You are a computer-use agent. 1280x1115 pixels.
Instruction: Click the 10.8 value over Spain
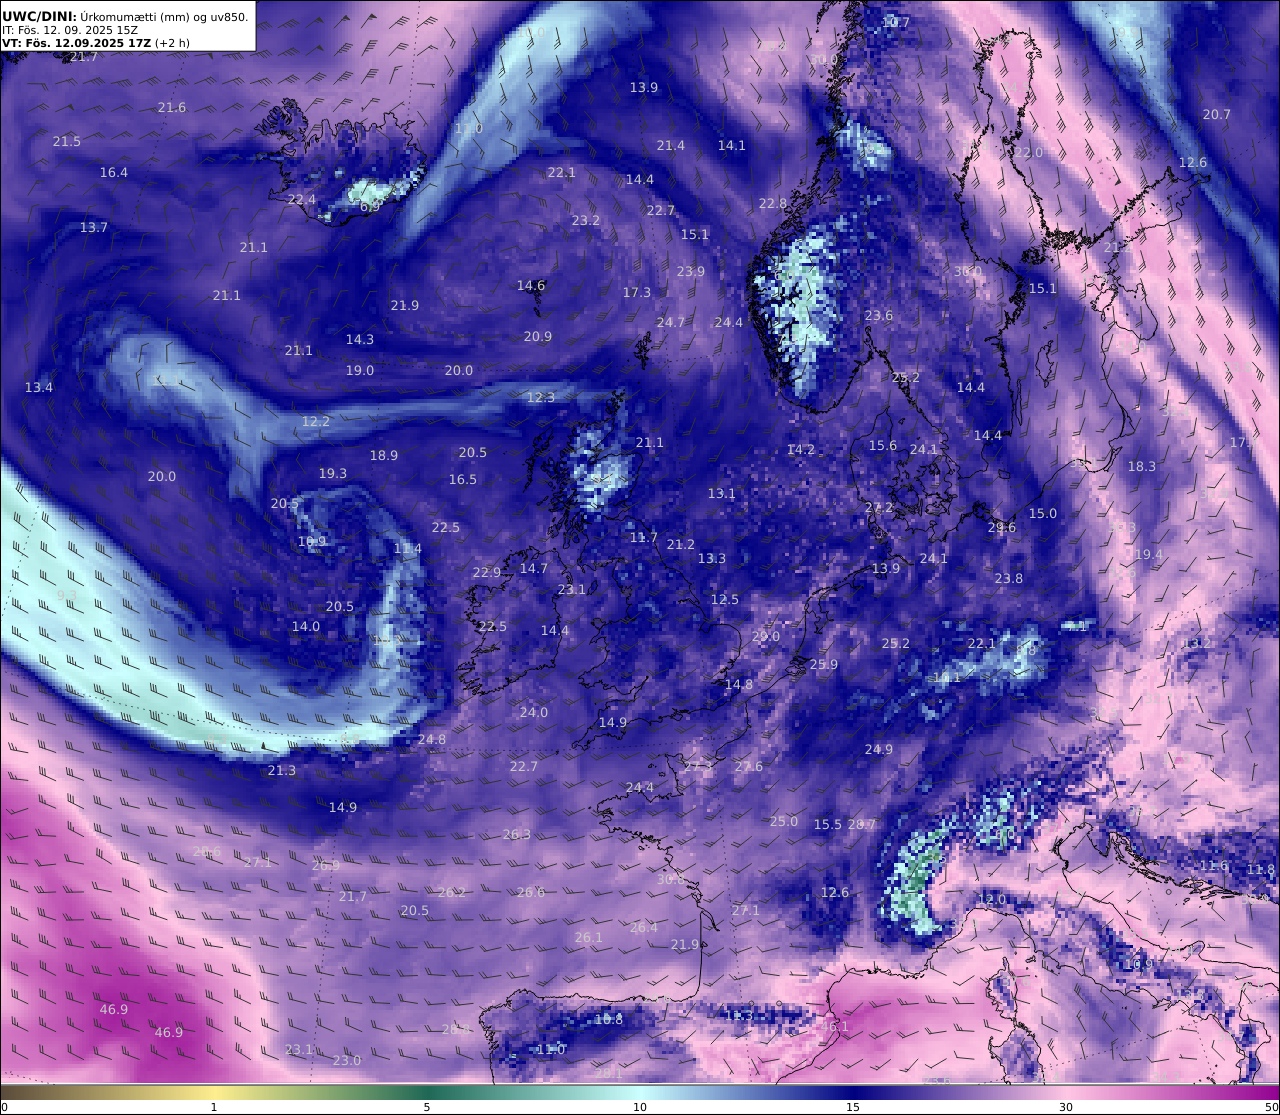tap(609, 1020)
